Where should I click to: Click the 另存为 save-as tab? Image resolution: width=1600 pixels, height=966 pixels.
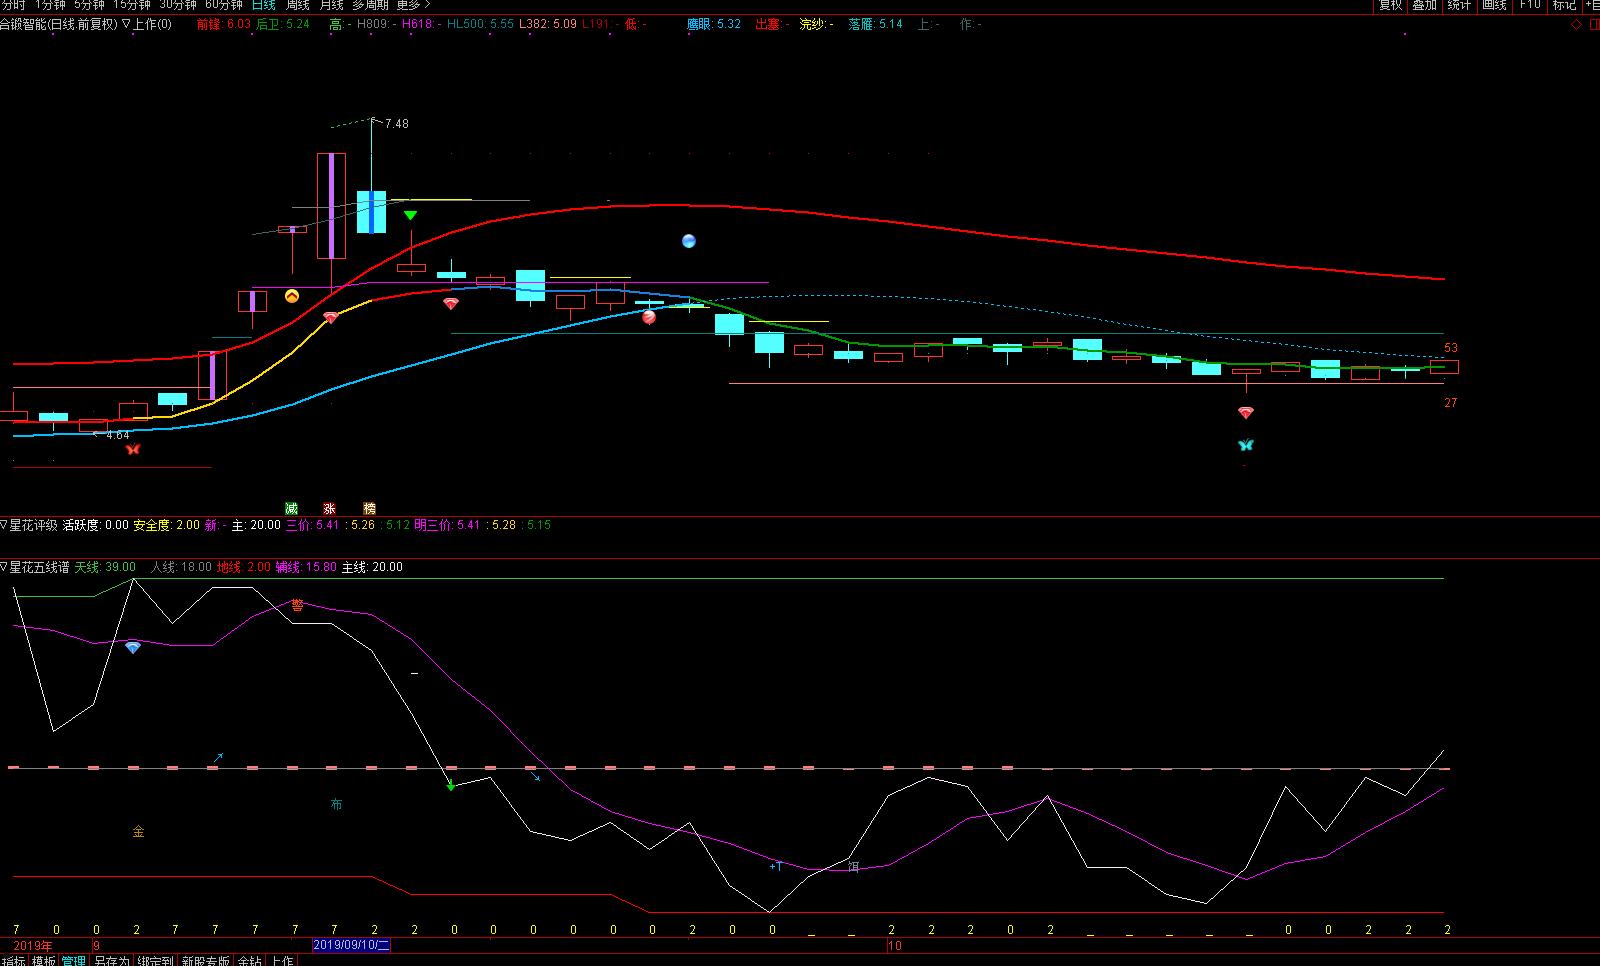[x=111, y=961]
